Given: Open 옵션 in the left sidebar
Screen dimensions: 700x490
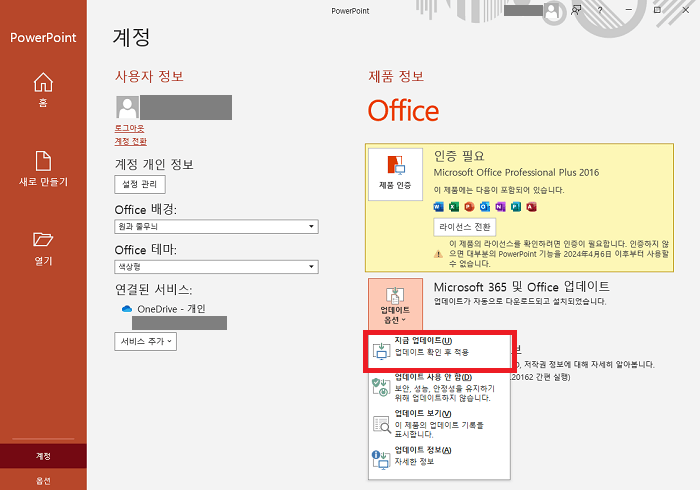Looking at the screenshot, I should pyautogui.click(x=43, y=481).
